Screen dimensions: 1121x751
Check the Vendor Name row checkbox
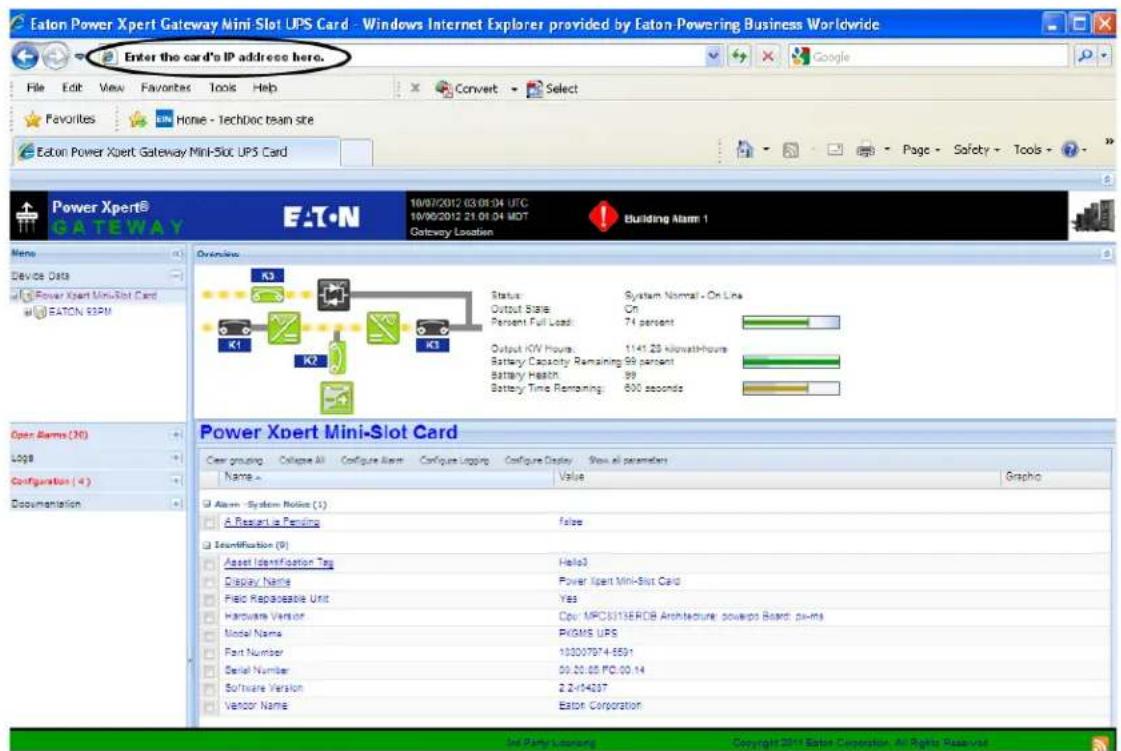coord(209,707)
